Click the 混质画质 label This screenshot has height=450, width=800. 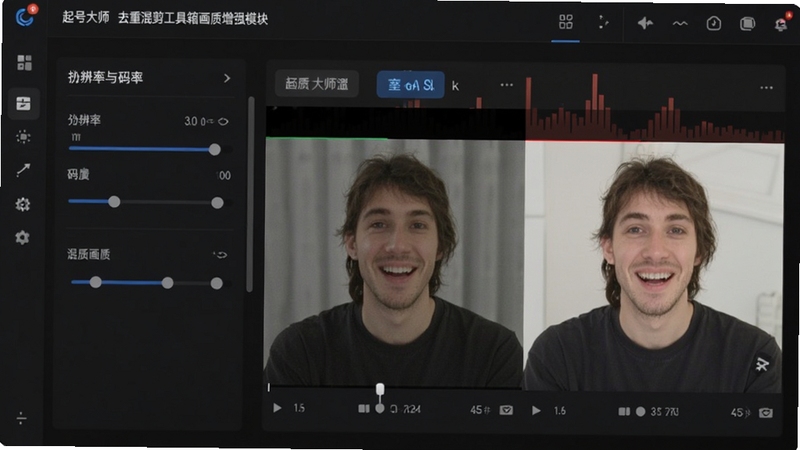coord(89,254)
